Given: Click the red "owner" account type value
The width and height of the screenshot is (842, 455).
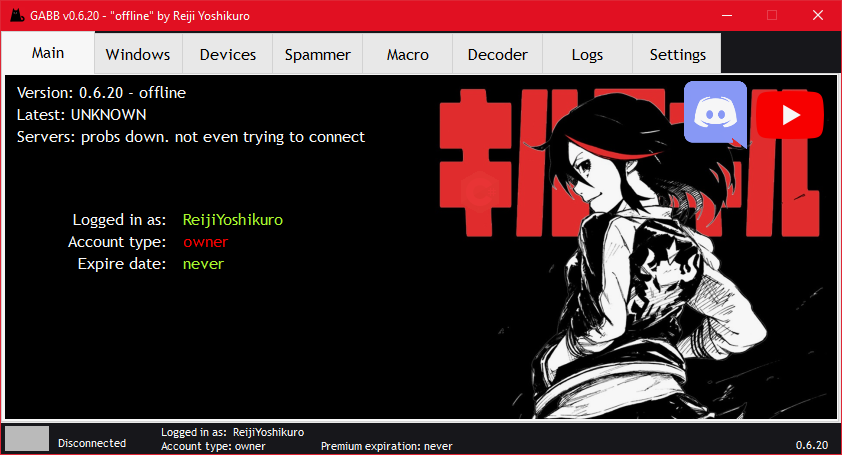Looking at the screenshot, I should [205, 242].
